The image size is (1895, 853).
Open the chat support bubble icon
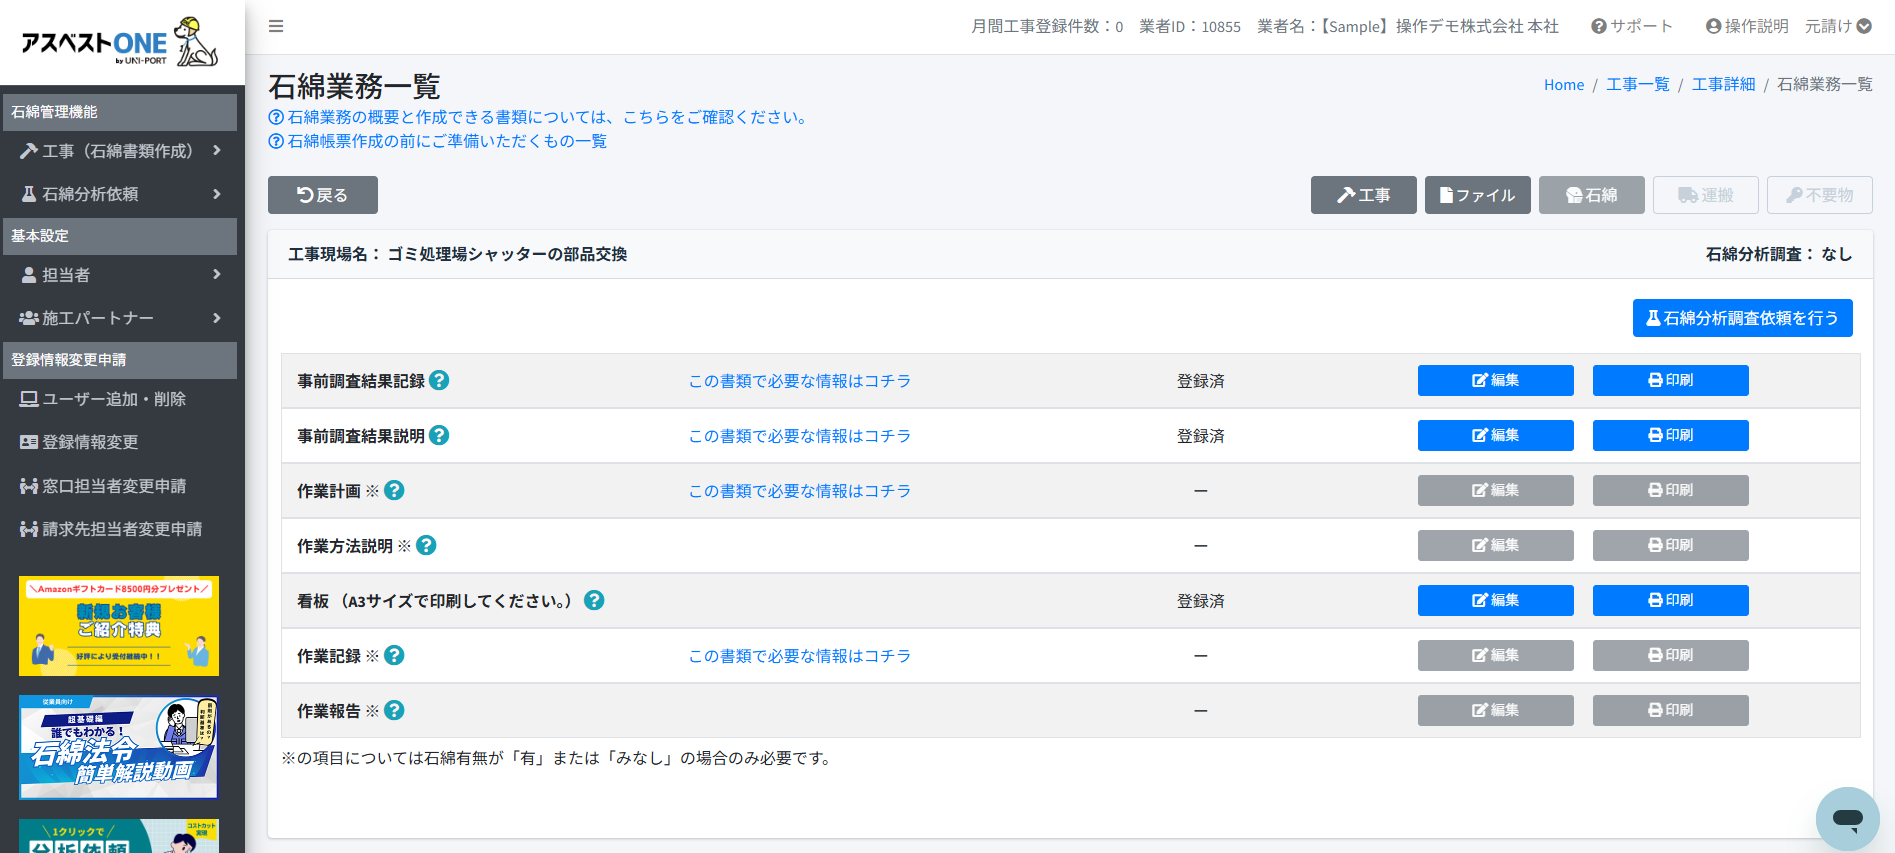tap(1847, 819)
